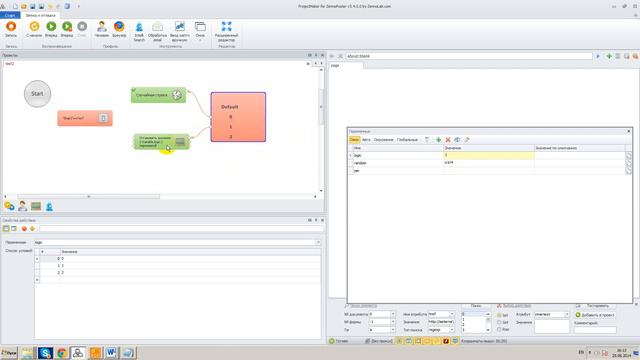
Task: Select the Default switch block
Action: coord(238,117)
